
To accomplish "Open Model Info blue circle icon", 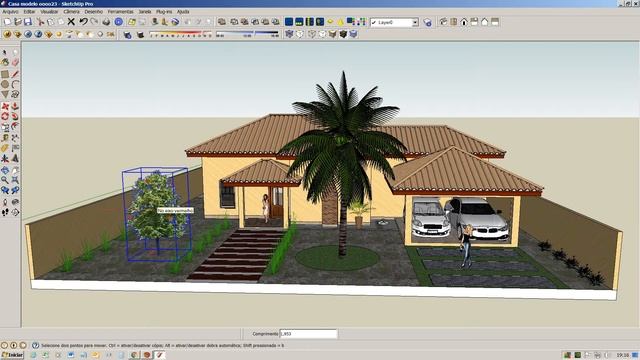I will point(118,22).
